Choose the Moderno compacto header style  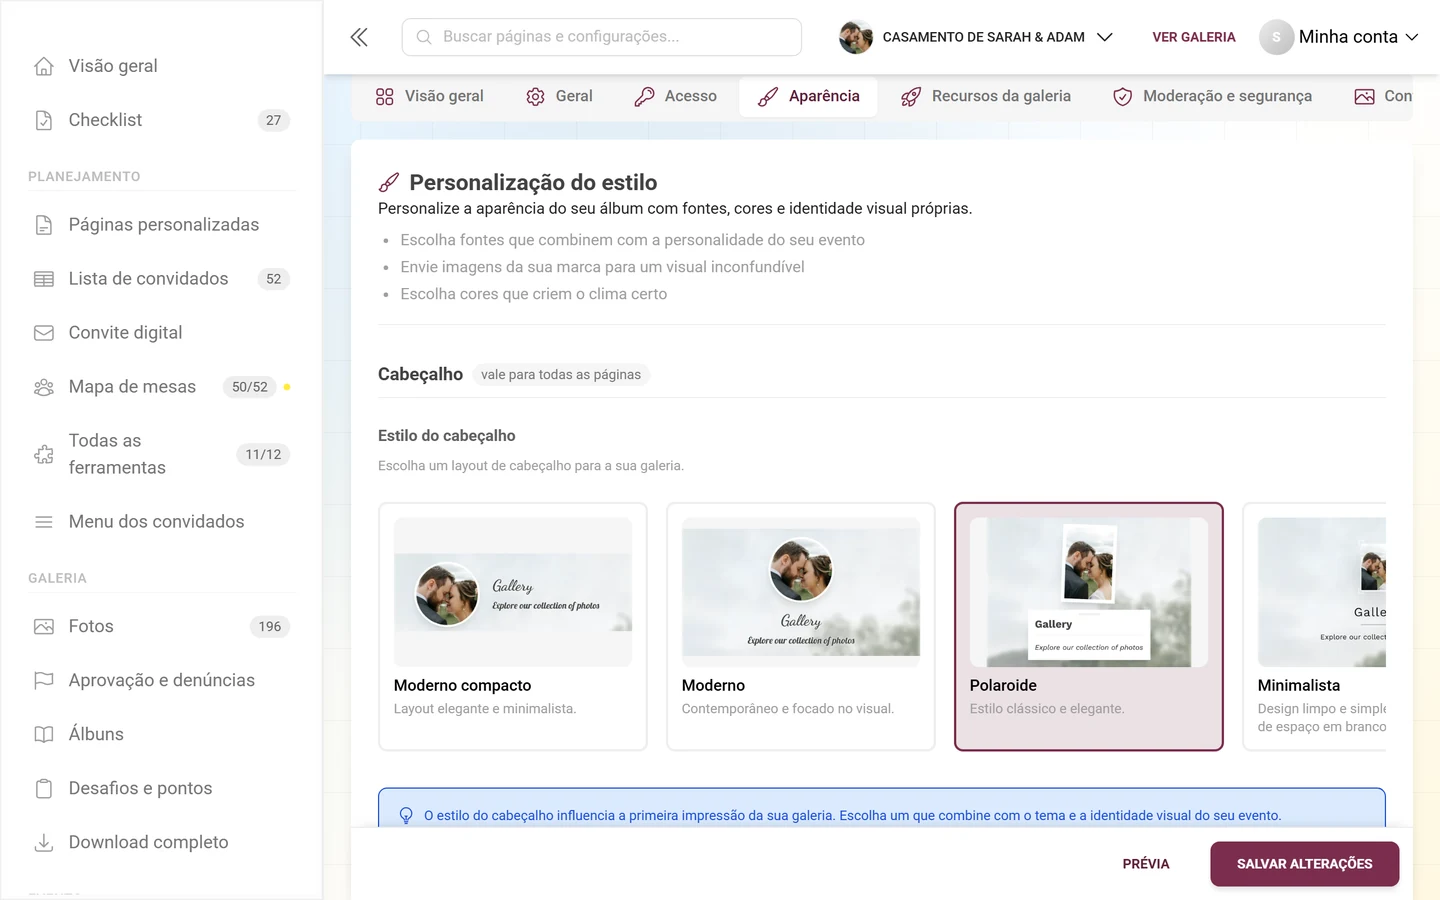[x=513, y=627]
